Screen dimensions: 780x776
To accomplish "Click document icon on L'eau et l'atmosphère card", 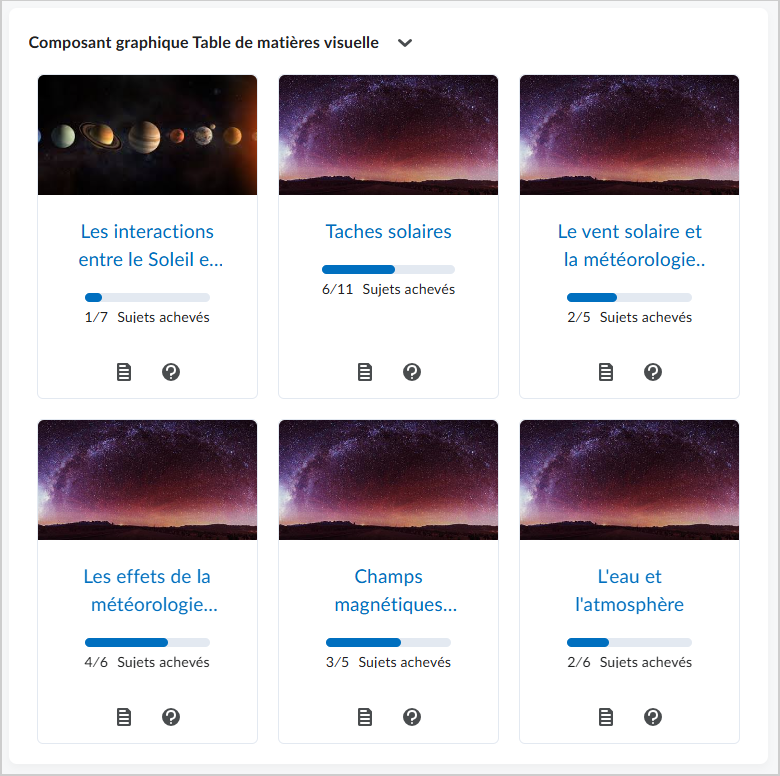I will (605, 717).
